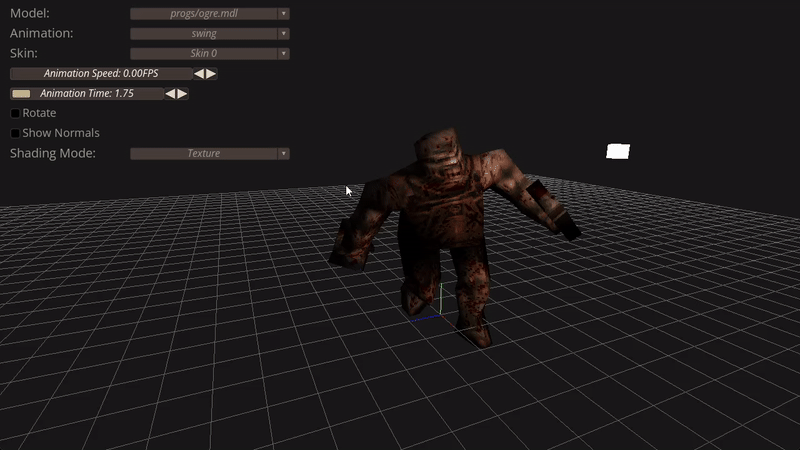Open the Skin dropdown showing Skin 0

pos(210,54)
